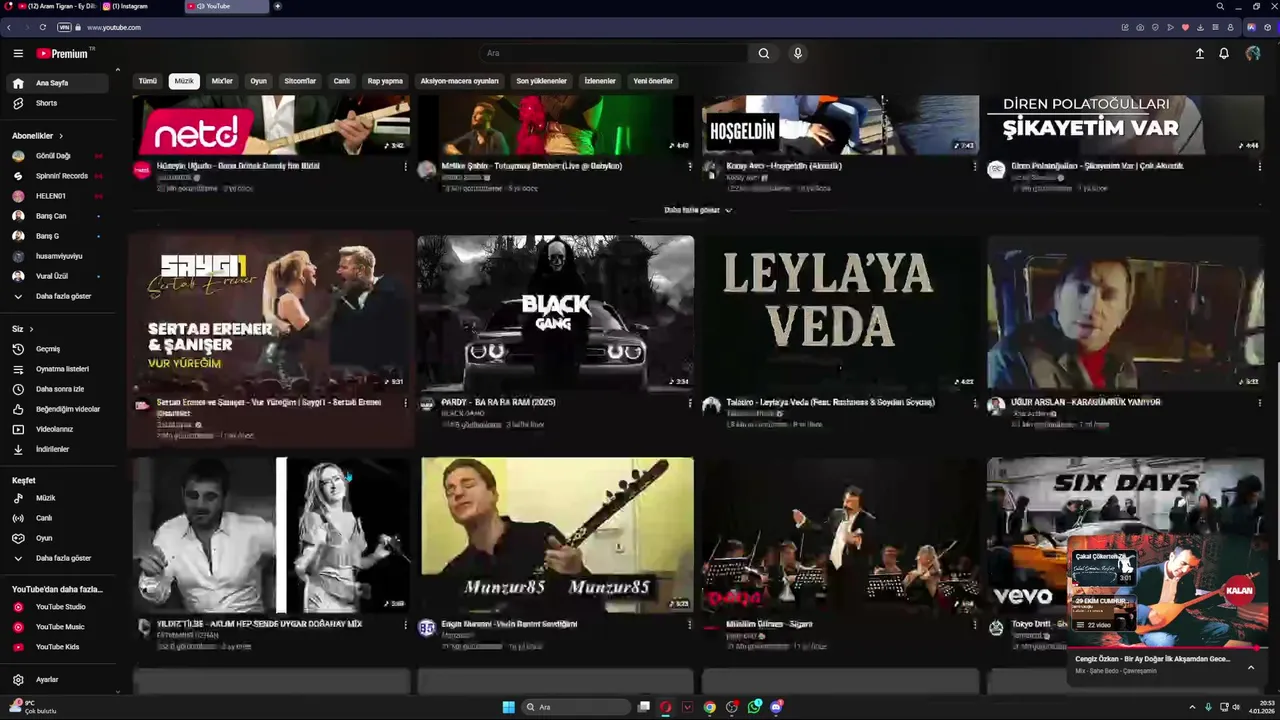Open Oyun under Keşfet section
1280x720 pixels.
(x=57, y=538)
